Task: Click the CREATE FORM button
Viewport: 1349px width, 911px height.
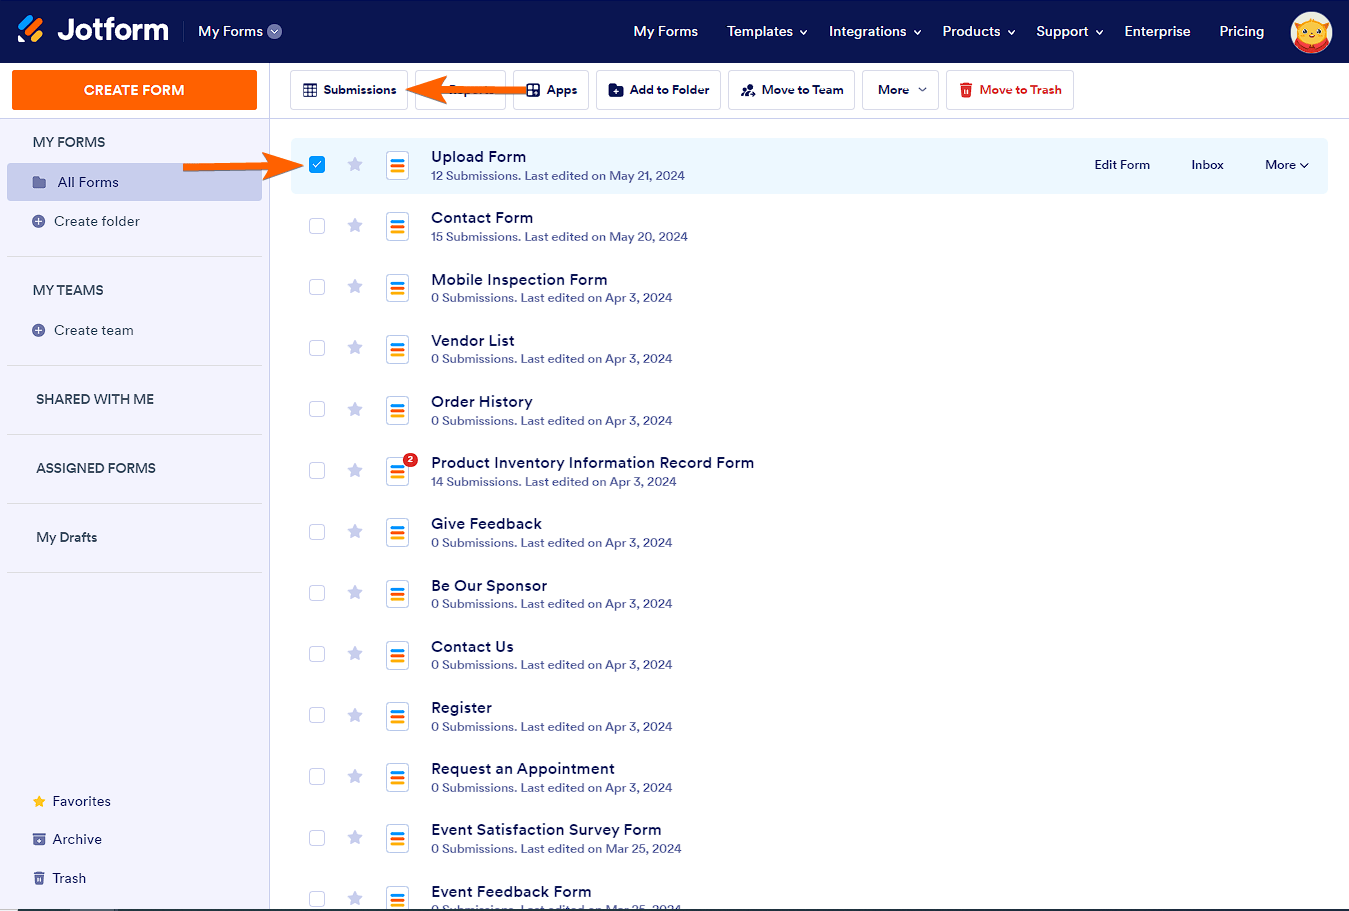Action: tap(134, 90)
